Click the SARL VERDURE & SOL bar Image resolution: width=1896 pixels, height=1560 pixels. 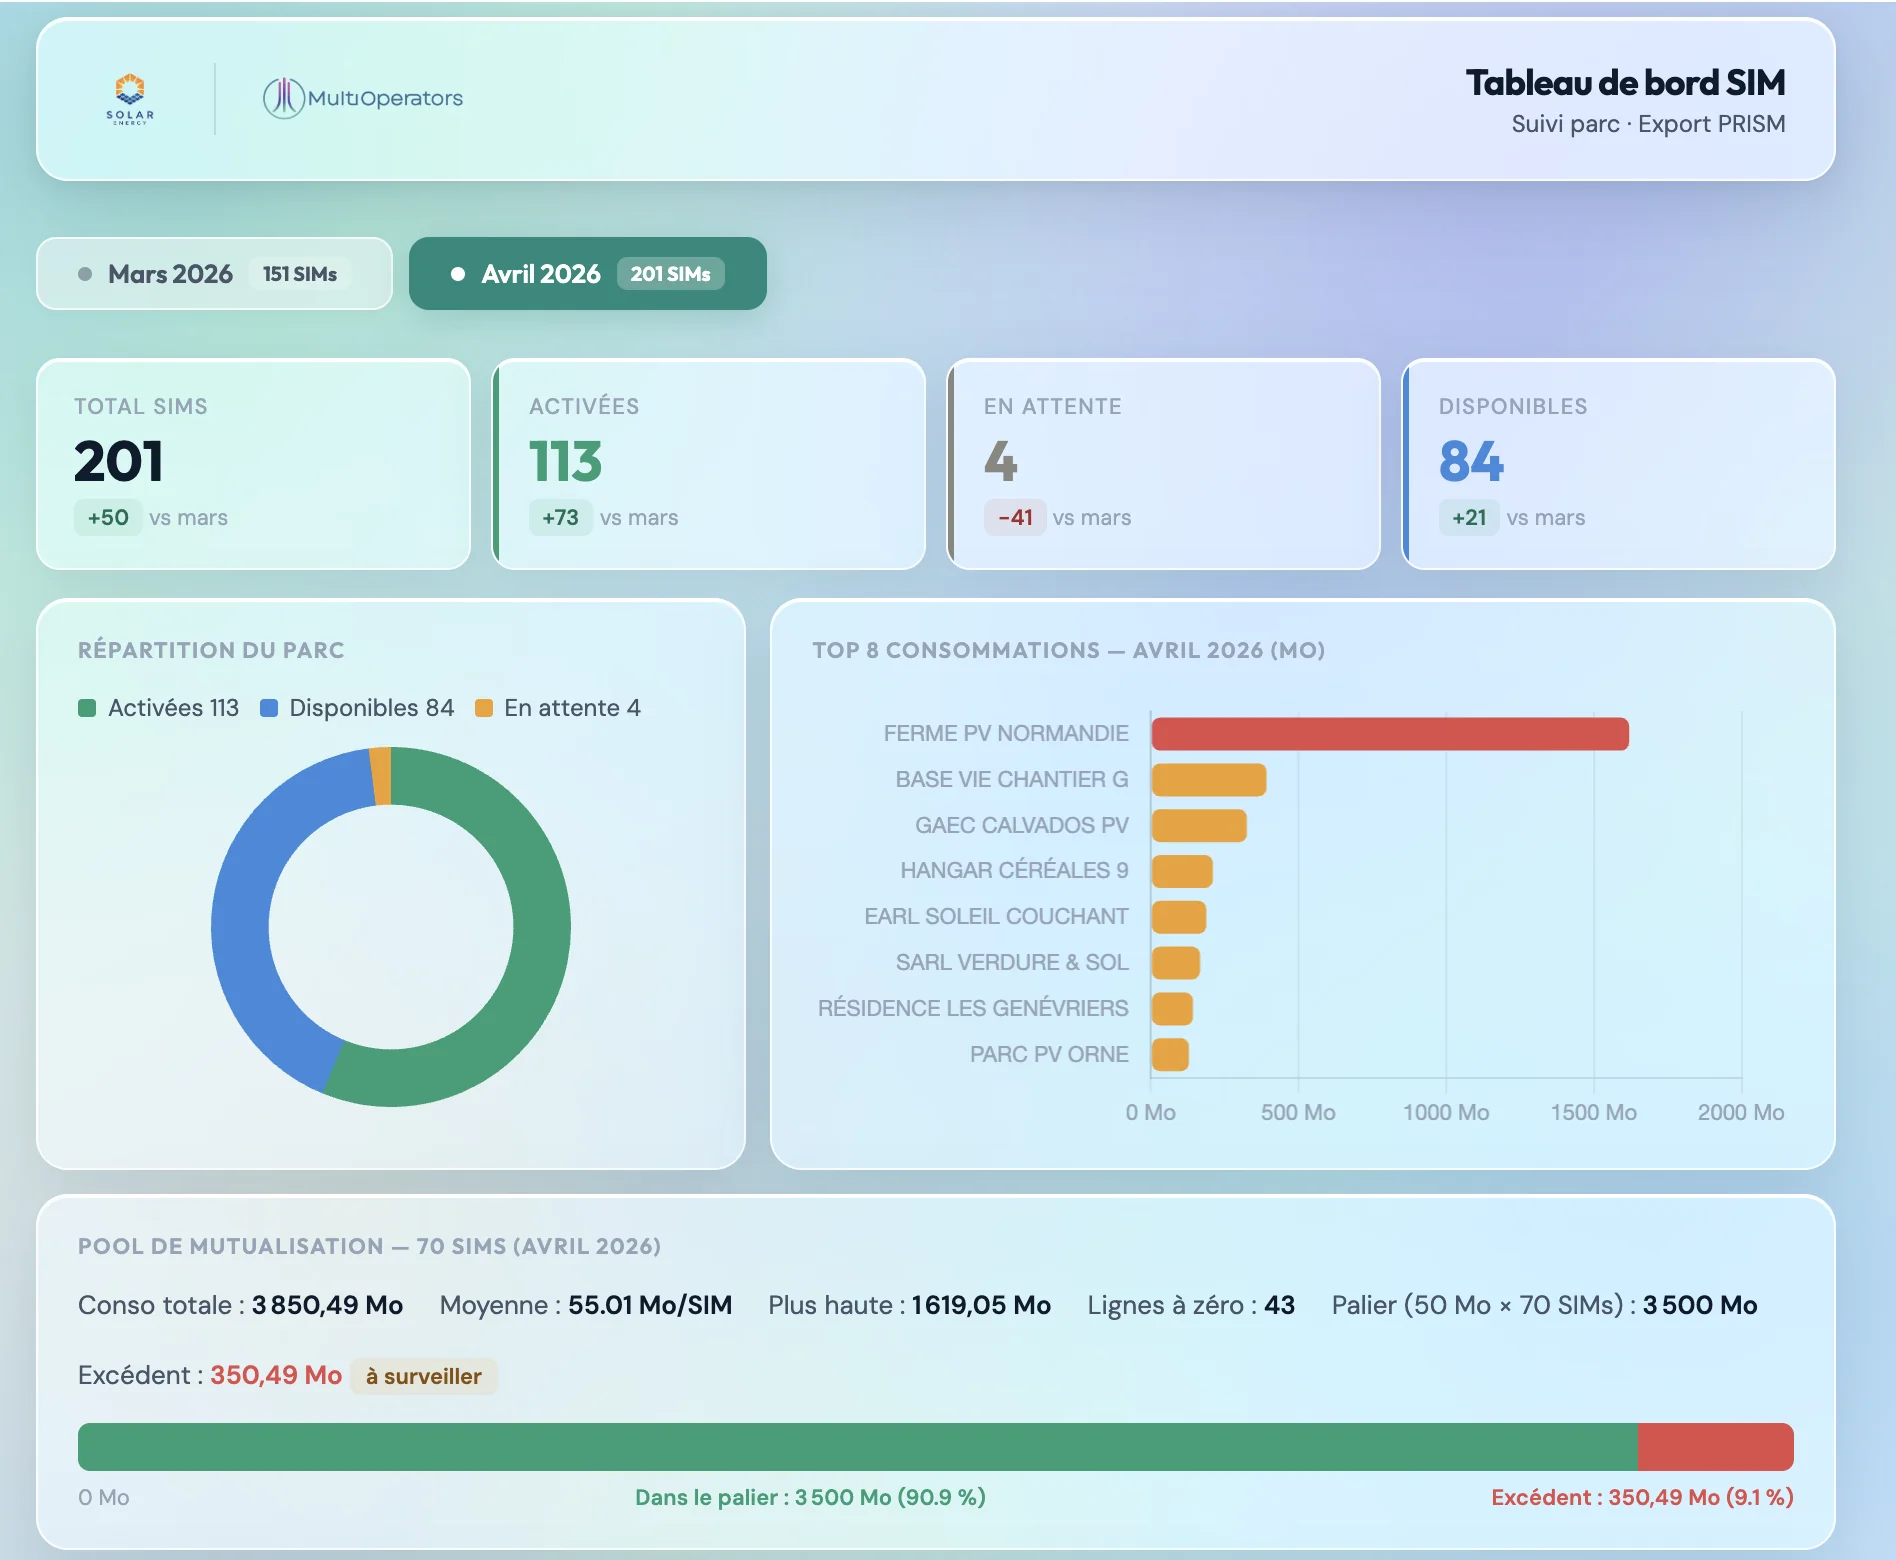point(1176,963)
